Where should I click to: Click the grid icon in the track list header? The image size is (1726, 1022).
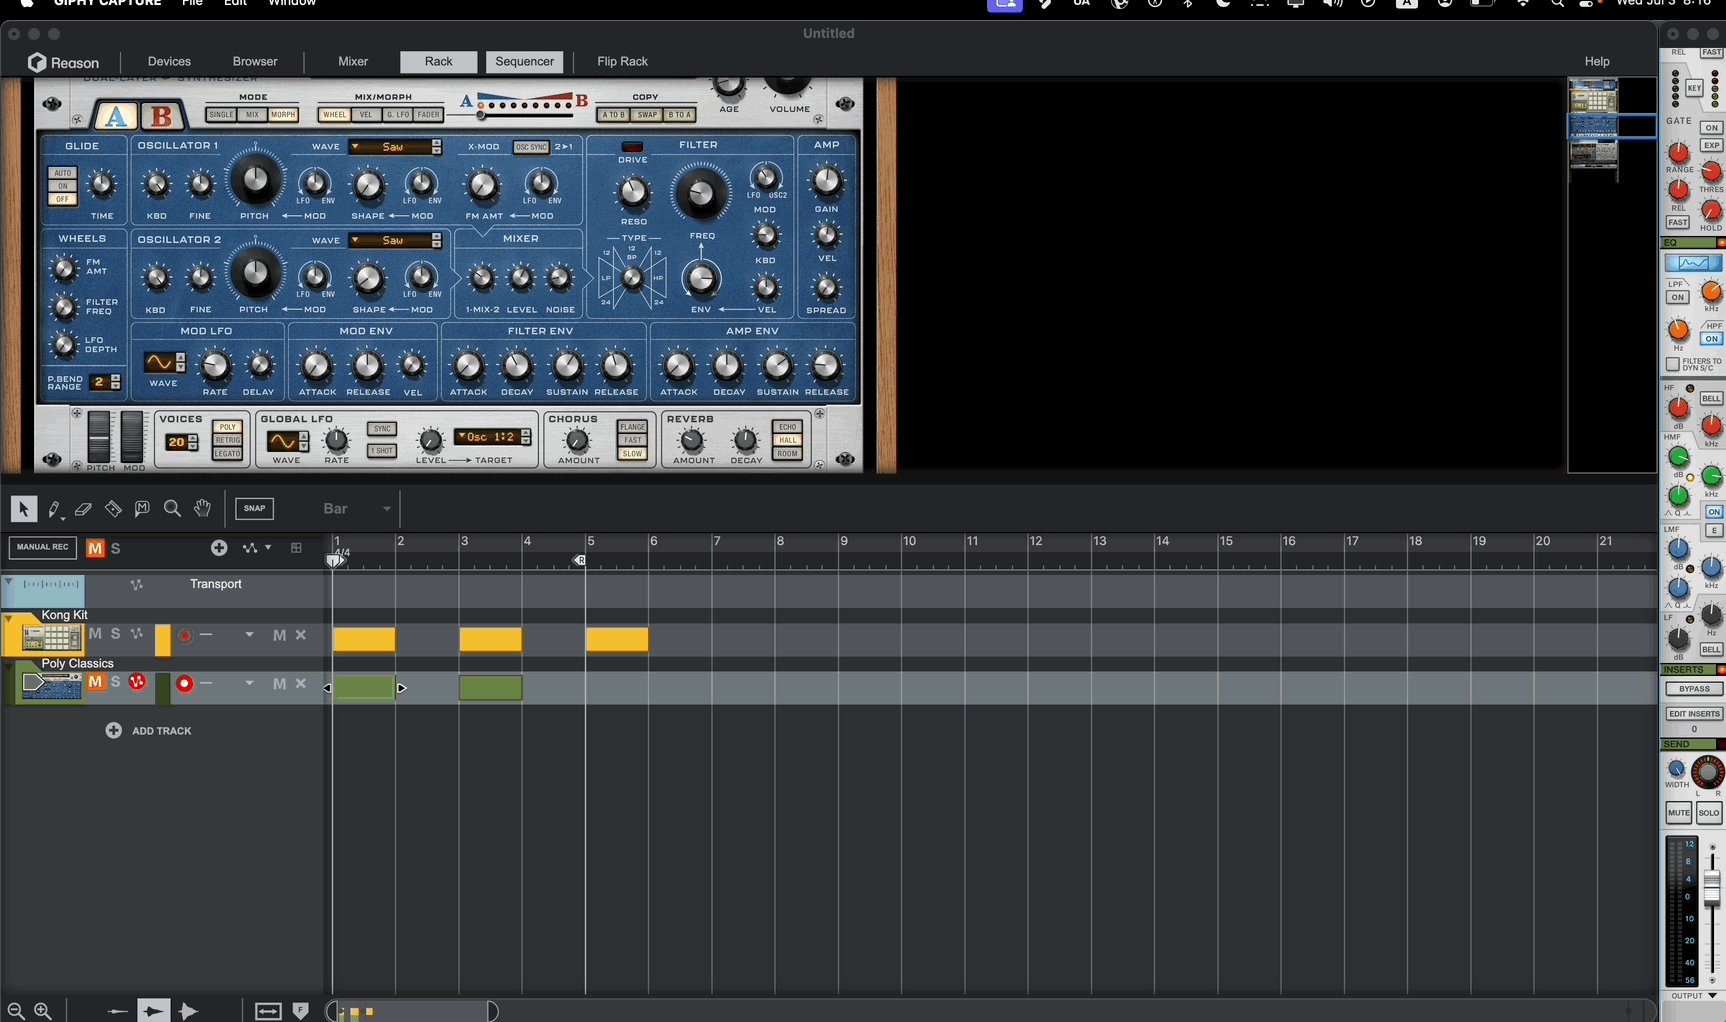click(x=296, y=548)
